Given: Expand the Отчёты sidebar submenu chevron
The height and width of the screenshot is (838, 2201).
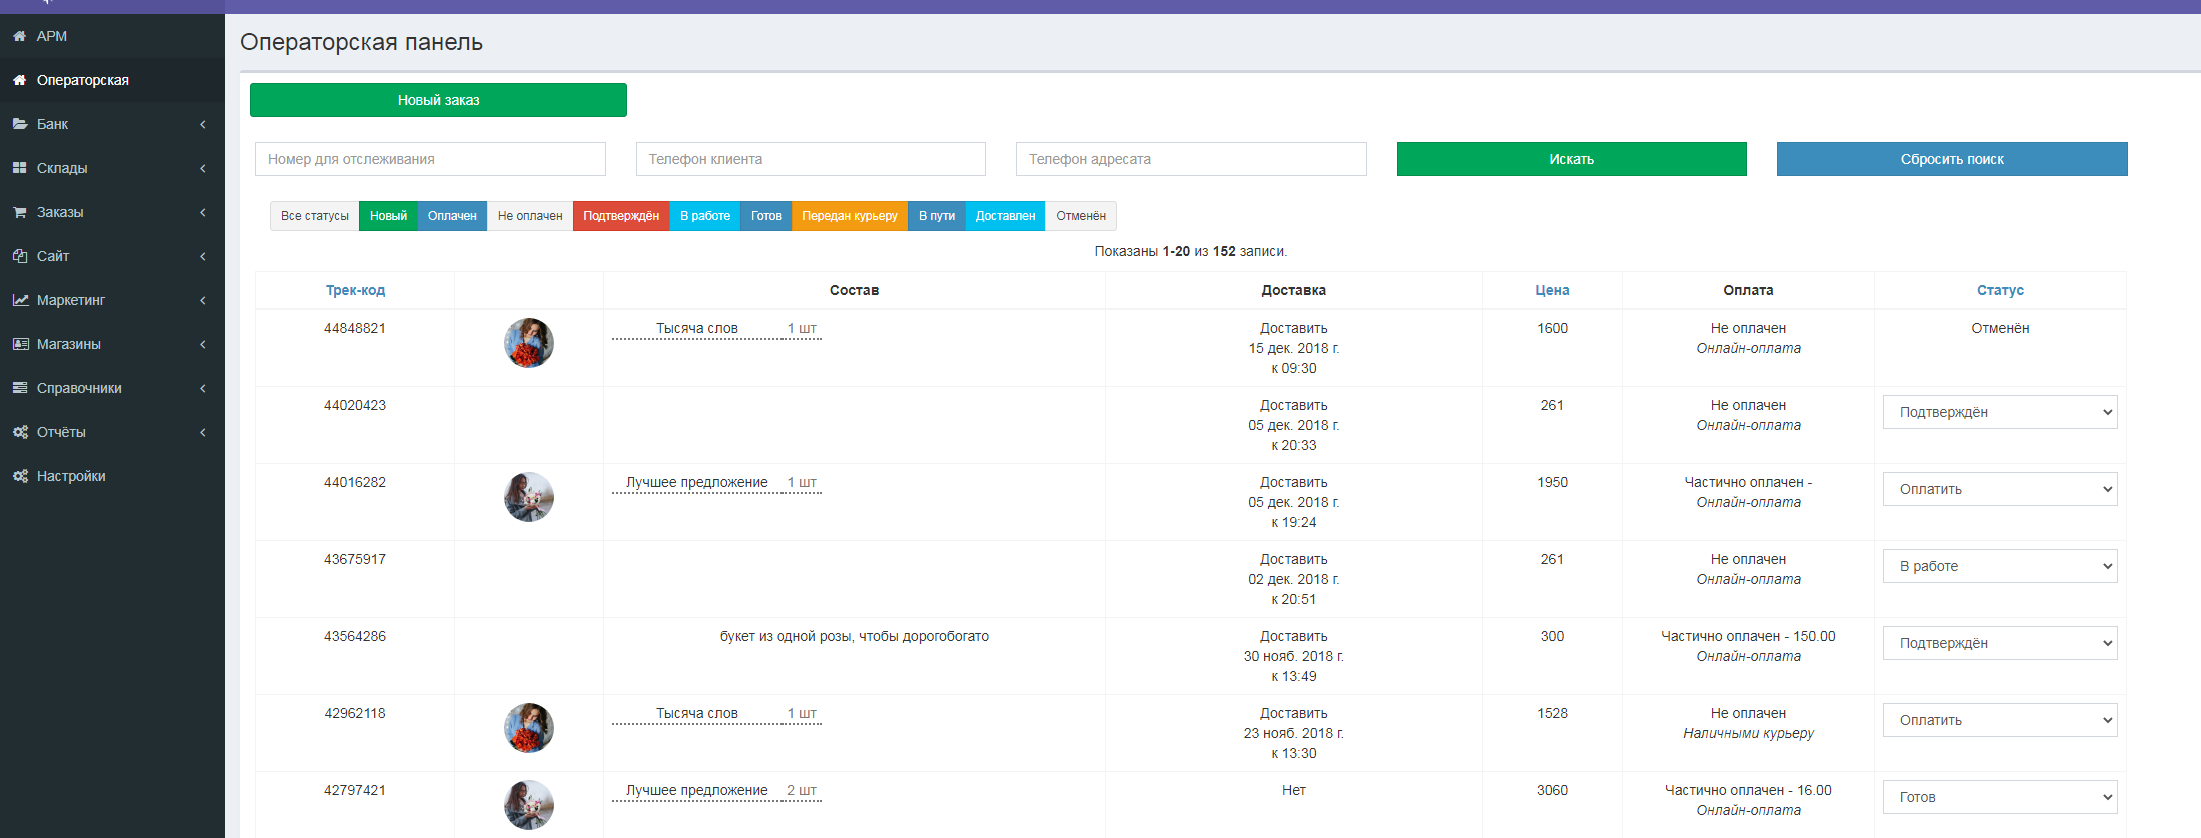Looking at the screenshot, I should (203, 432).
